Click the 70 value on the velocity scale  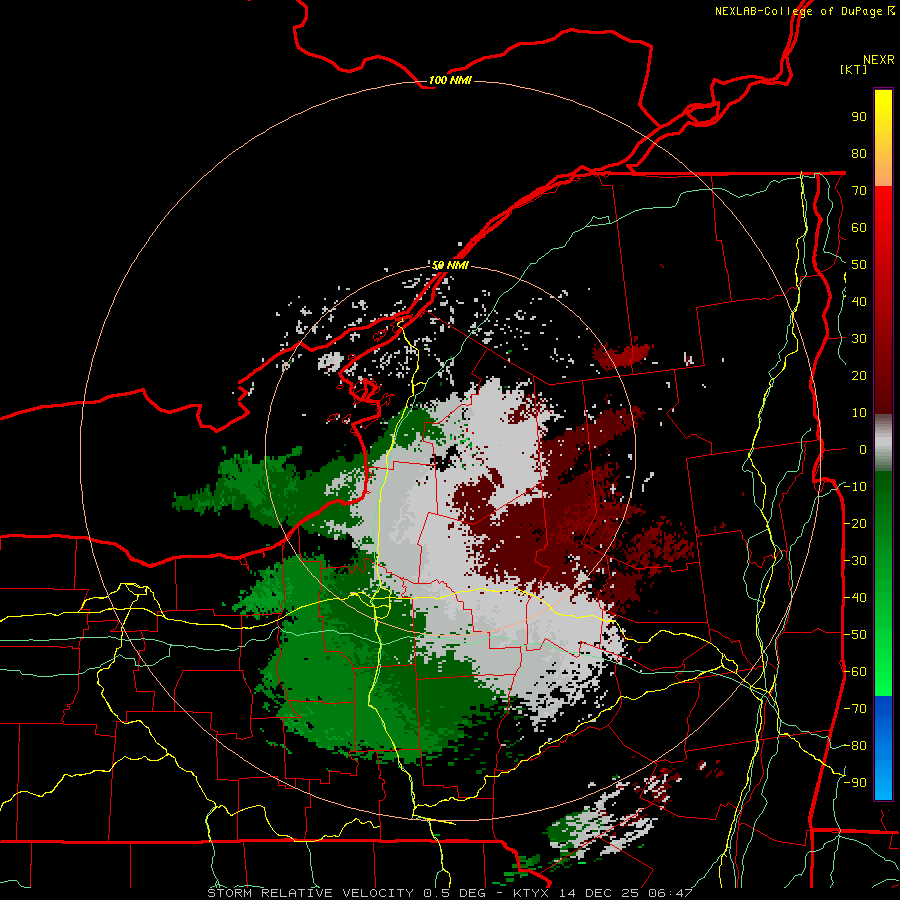coord(859,191)
